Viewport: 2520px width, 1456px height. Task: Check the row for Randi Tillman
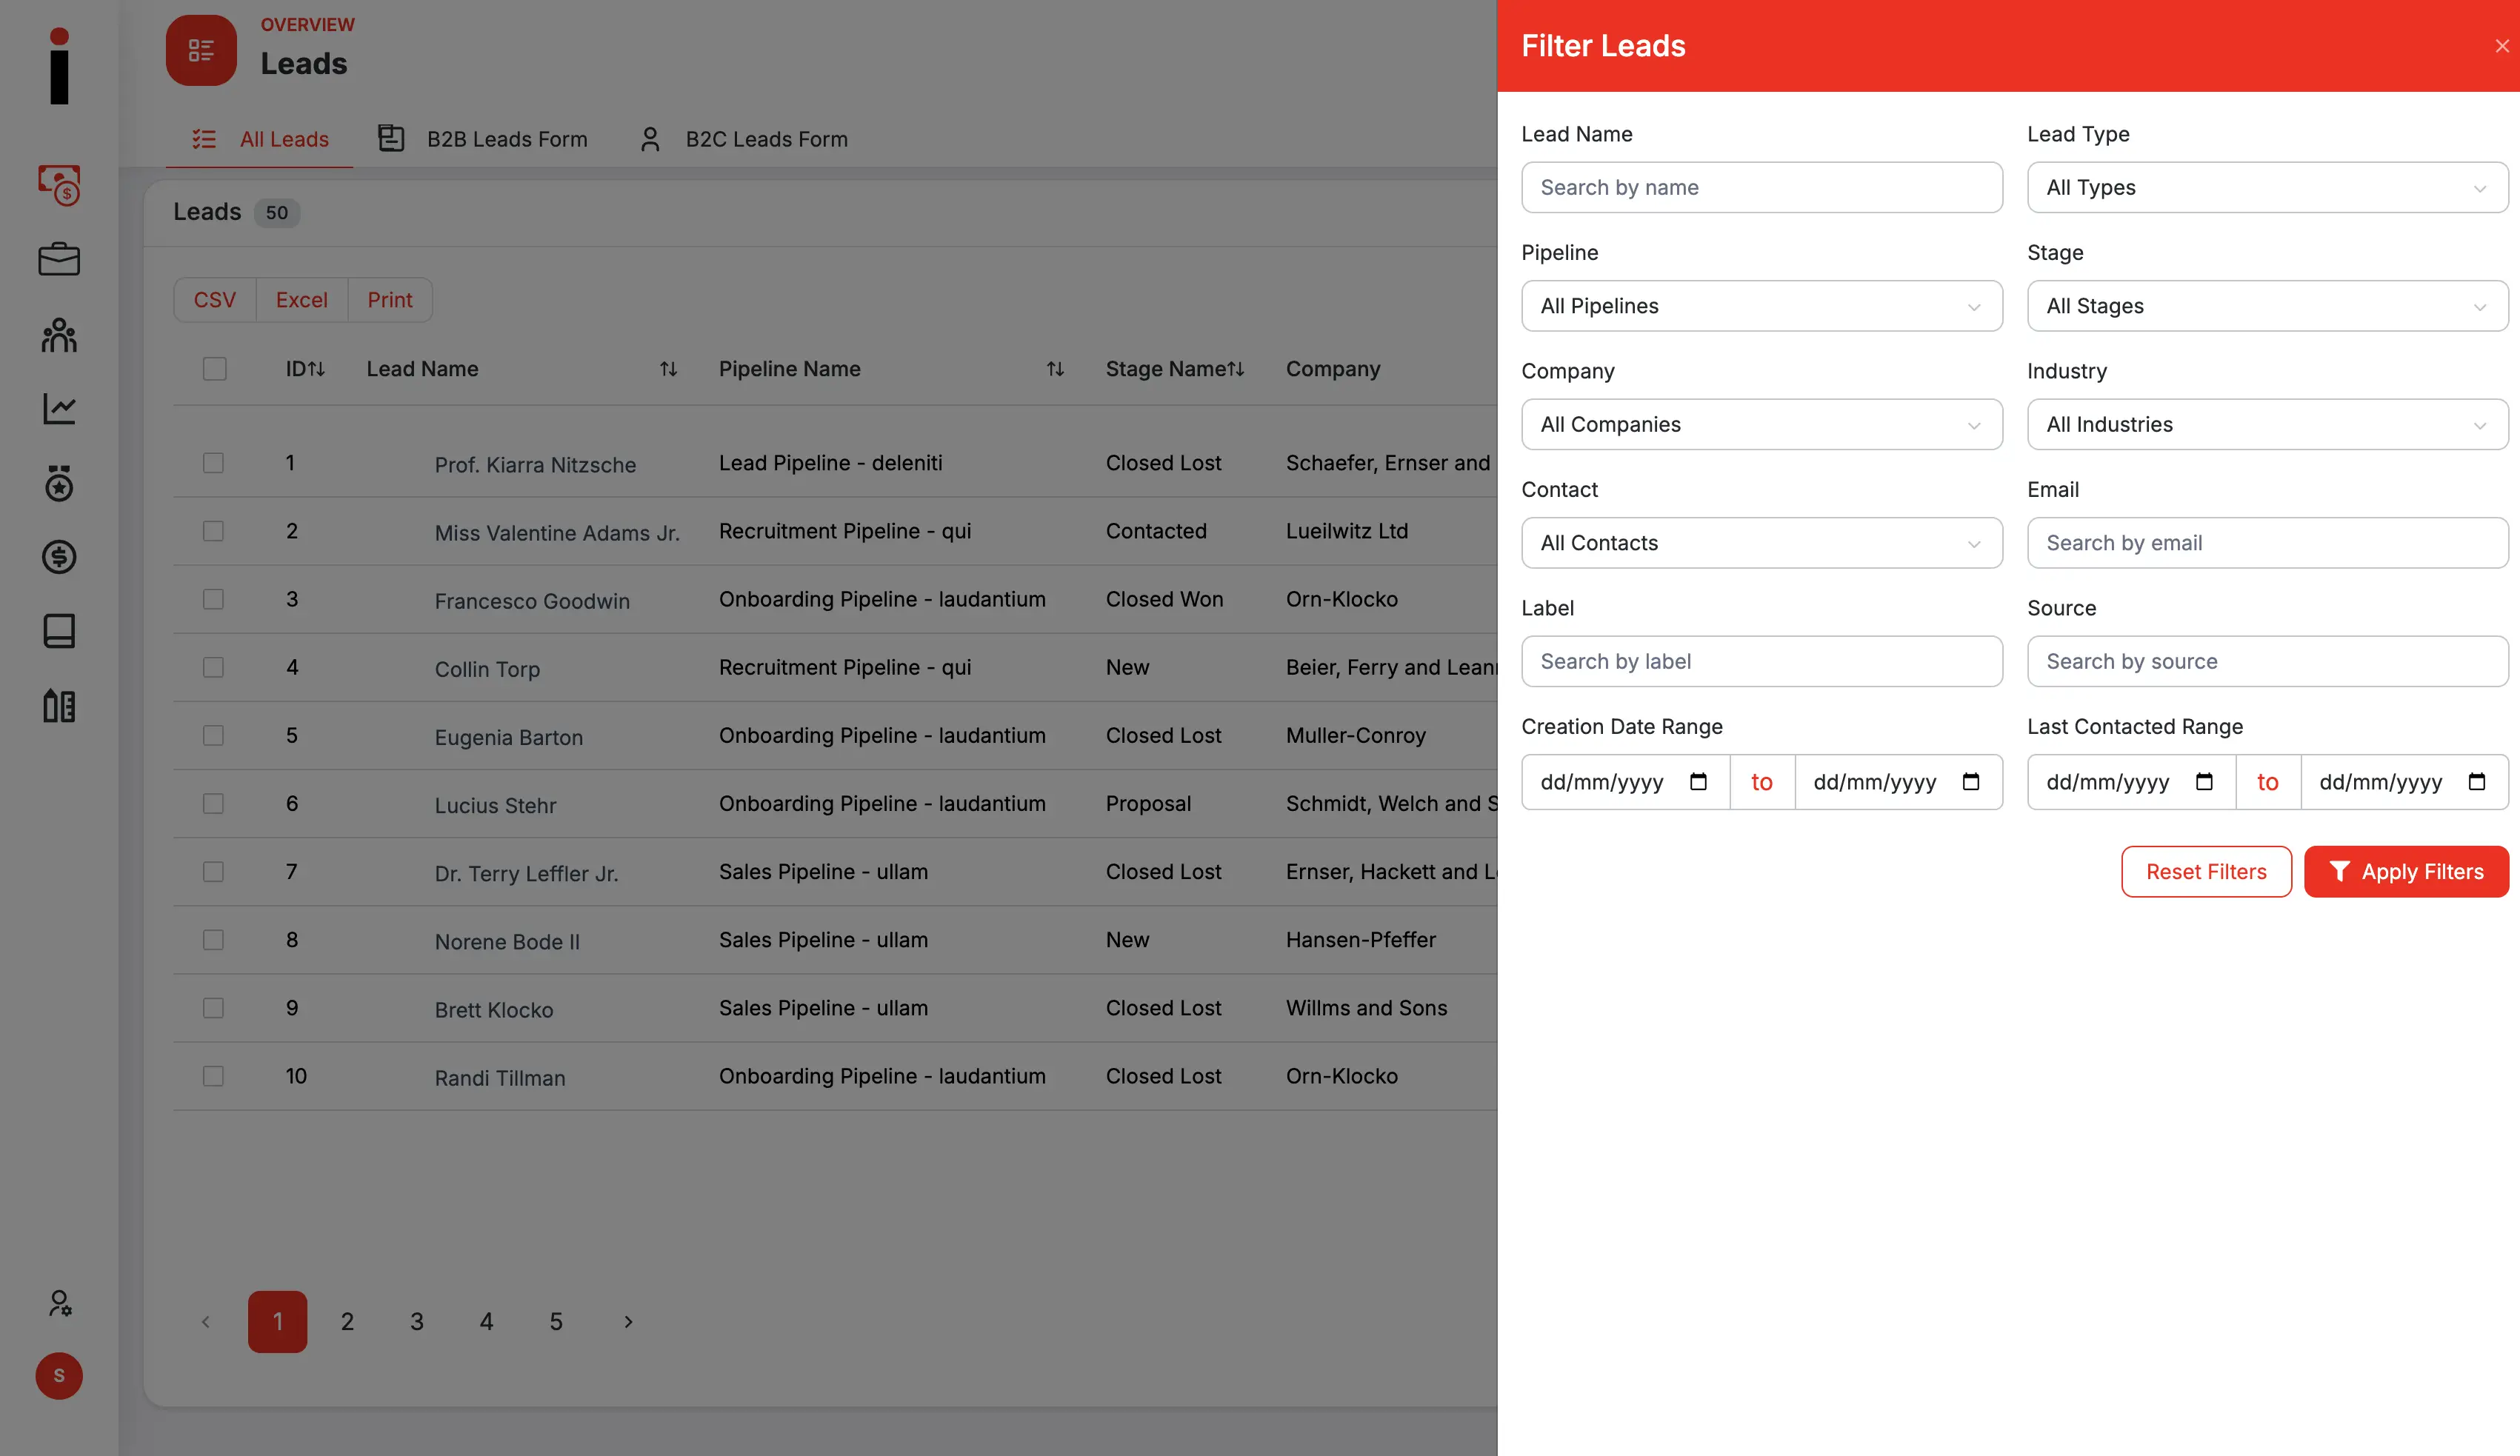click(213, 1076)
